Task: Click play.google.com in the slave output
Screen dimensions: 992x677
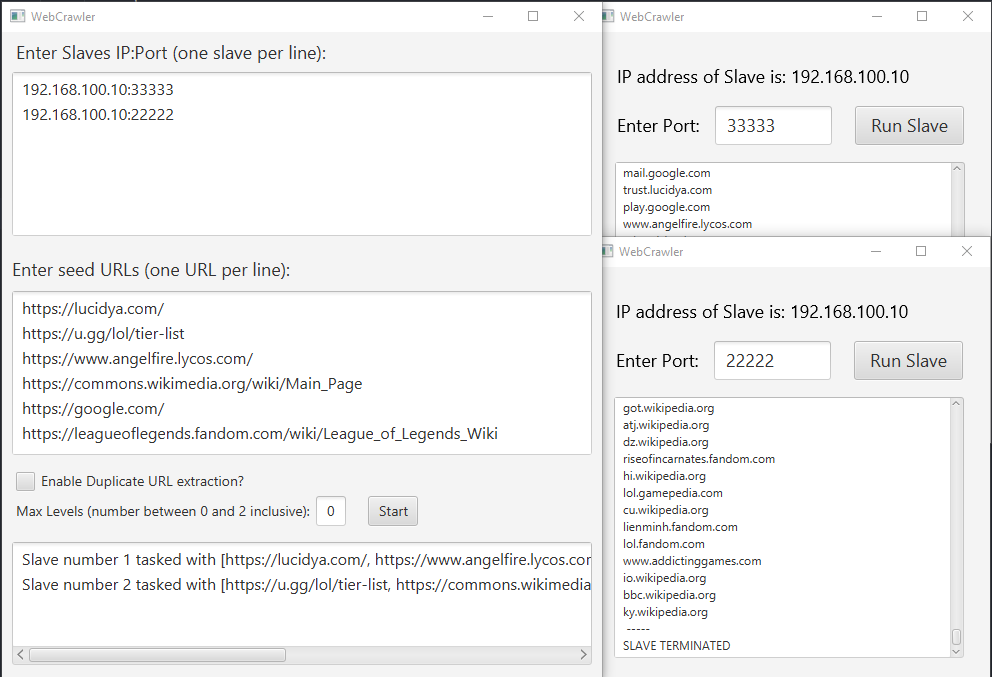Action: click(x=666, y=207)
